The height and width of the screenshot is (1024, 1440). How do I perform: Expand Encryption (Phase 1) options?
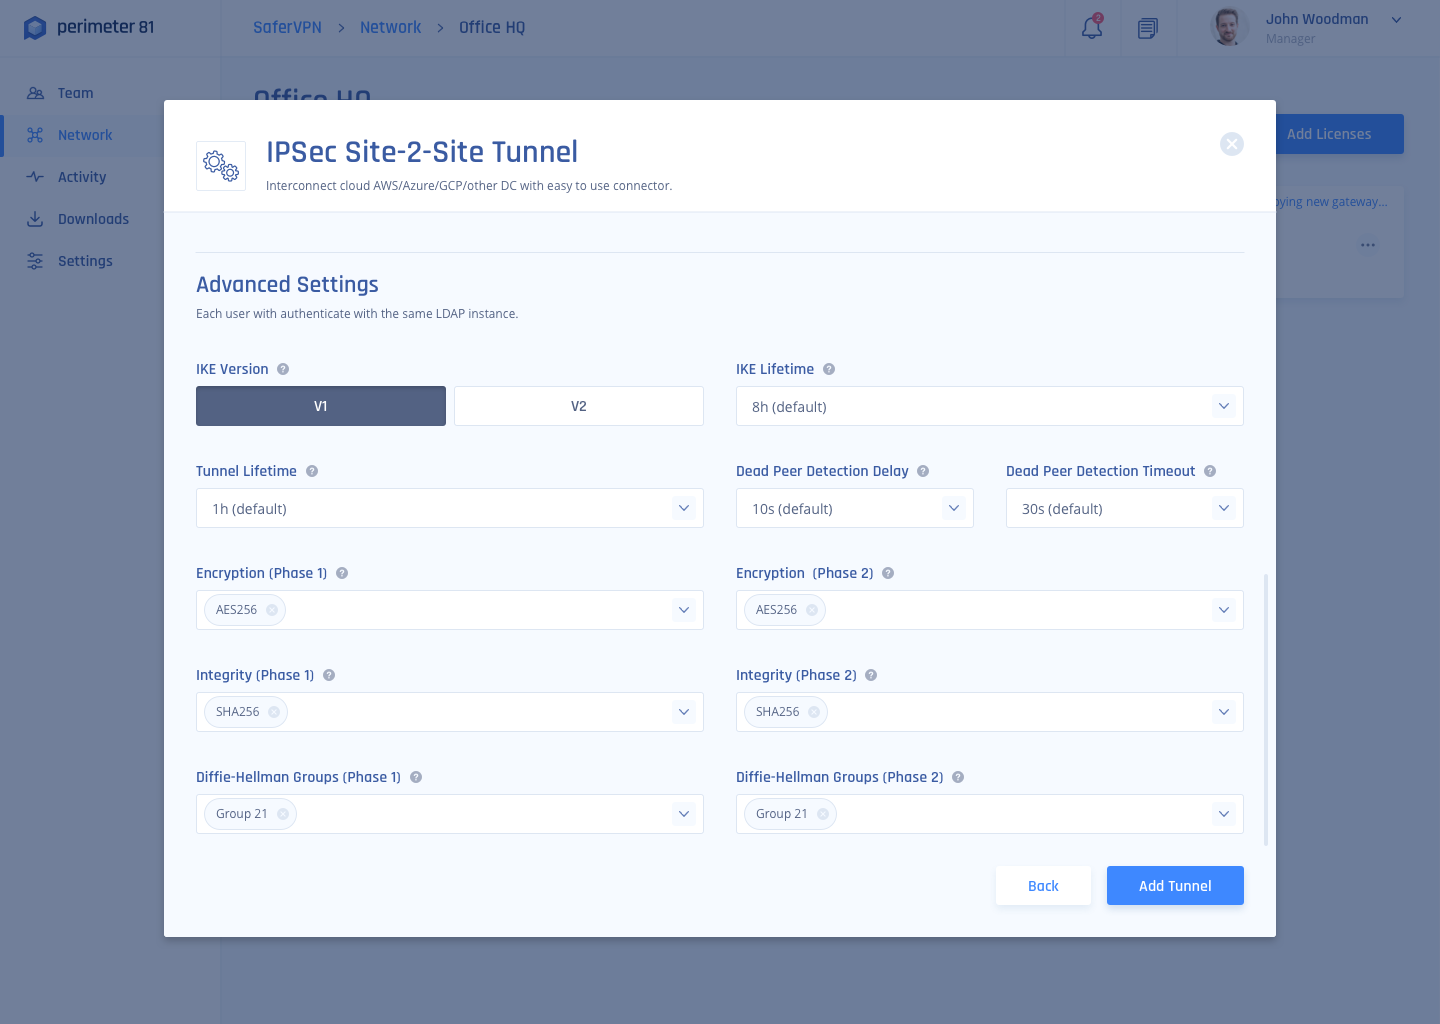[x=684, y=610]
